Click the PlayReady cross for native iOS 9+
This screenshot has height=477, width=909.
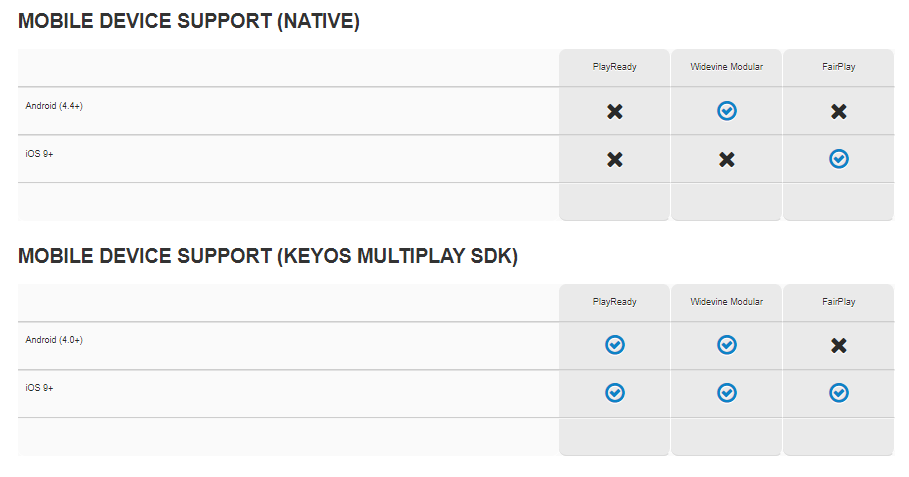point(615,159)
